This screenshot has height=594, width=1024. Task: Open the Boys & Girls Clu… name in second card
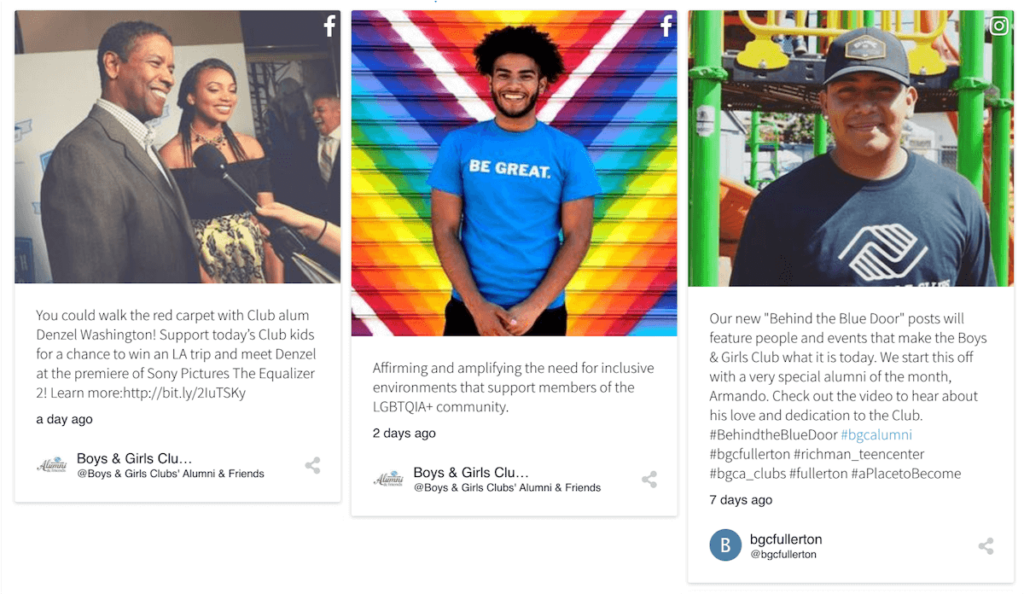click(471, 473)
